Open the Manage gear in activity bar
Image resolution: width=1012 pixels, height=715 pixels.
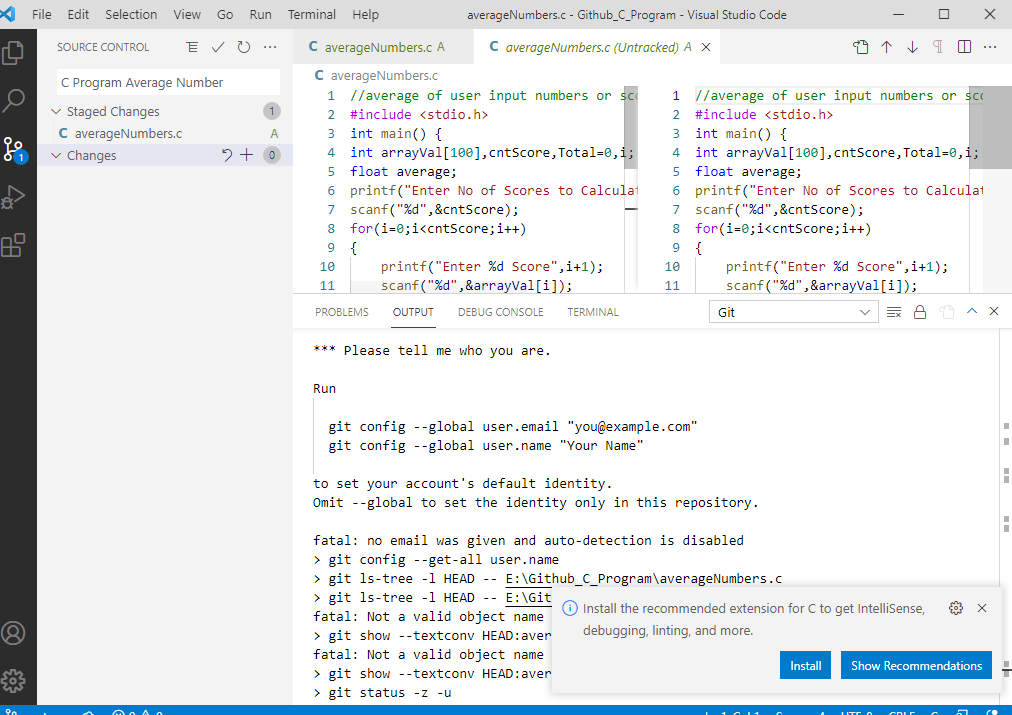point(14,680)
